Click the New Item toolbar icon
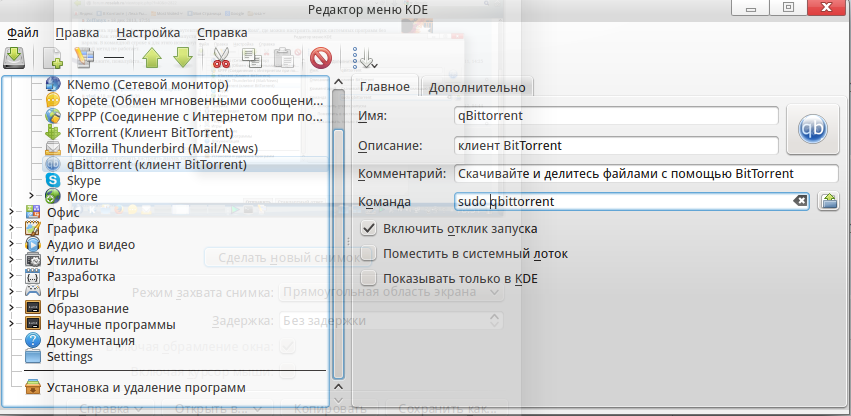Screen dimensions: 851x416 [x=52, y=58]
